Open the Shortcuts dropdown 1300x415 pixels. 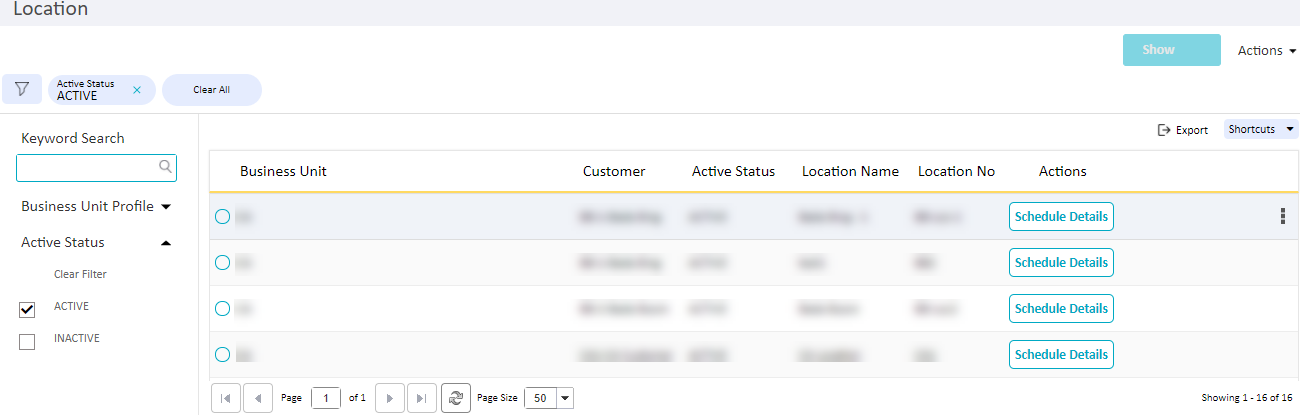(x=1261, y=129)
